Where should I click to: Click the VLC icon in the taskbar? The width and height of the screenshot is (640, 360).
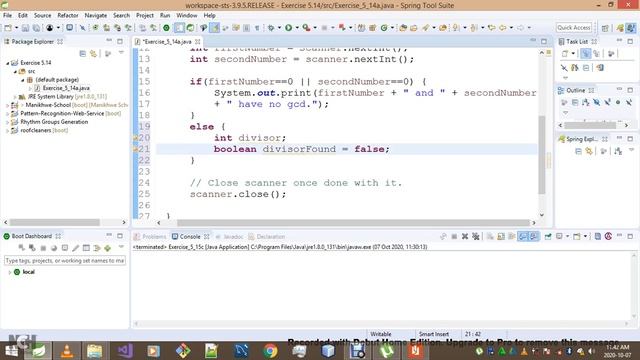(67, 351)
